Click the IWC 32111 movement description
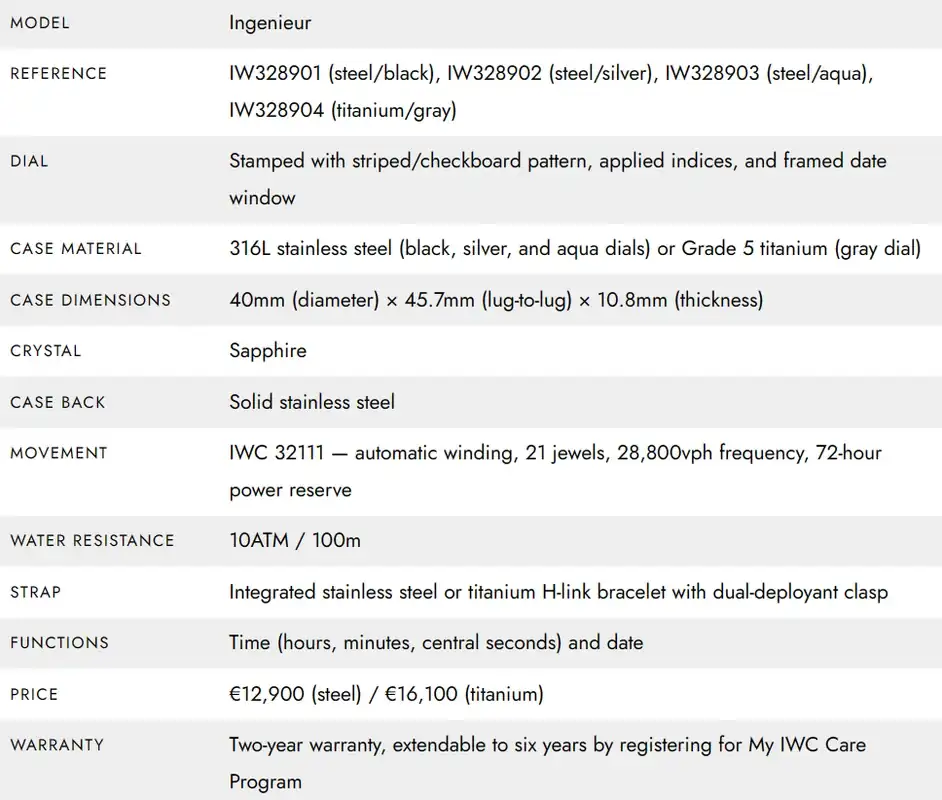The image size is (942, 800). click(x=555, y=471)
